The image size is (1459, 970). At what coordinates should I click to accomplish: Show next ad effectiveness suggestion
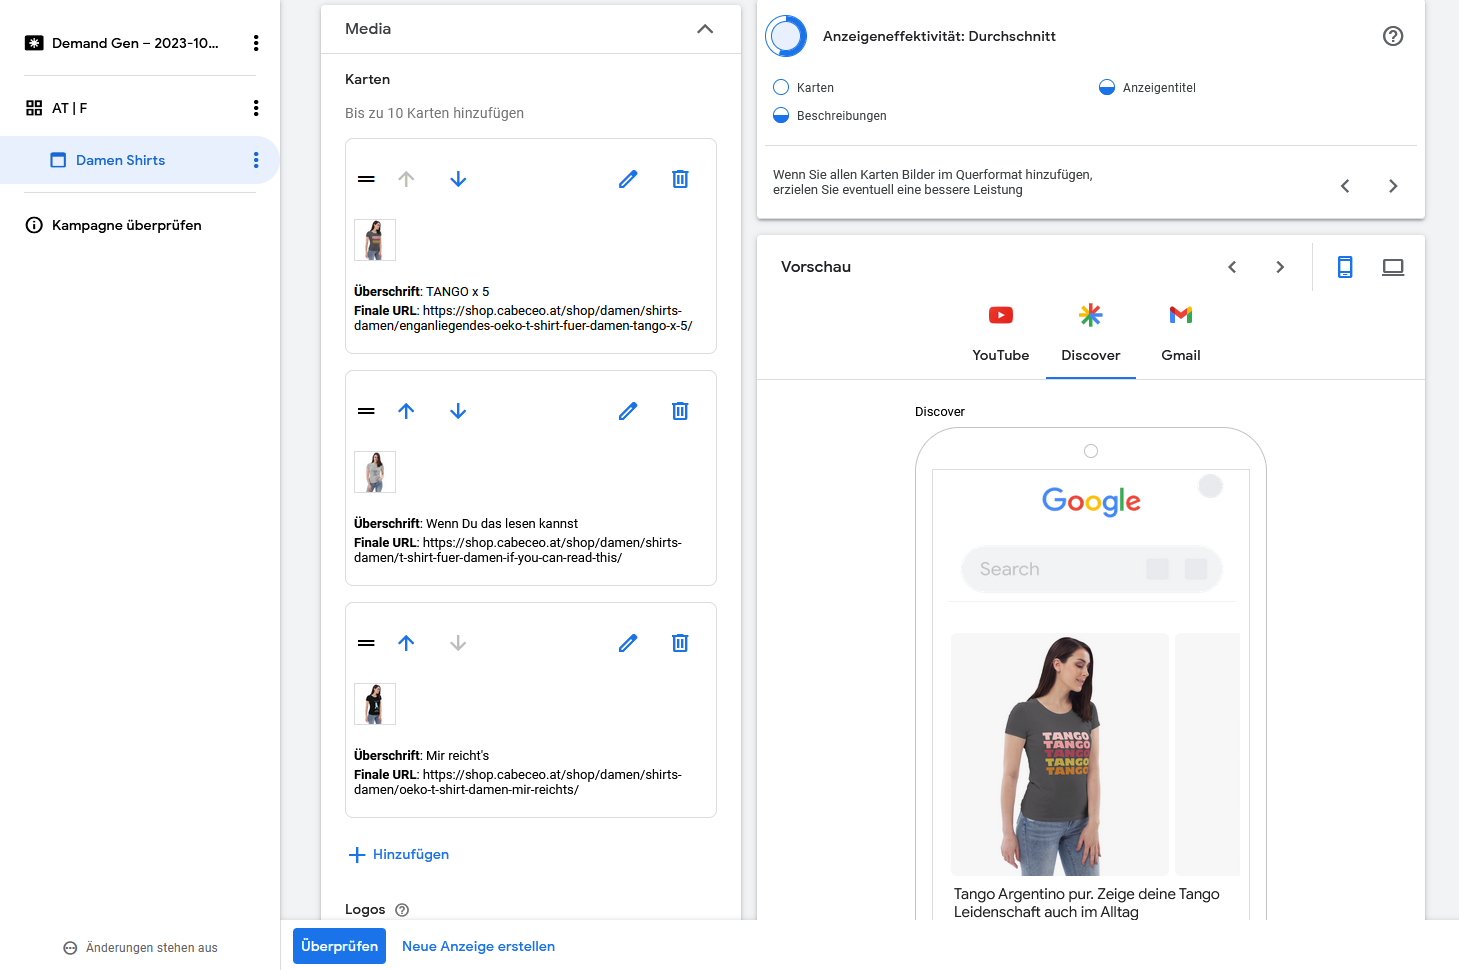[x=1393, y=186]
